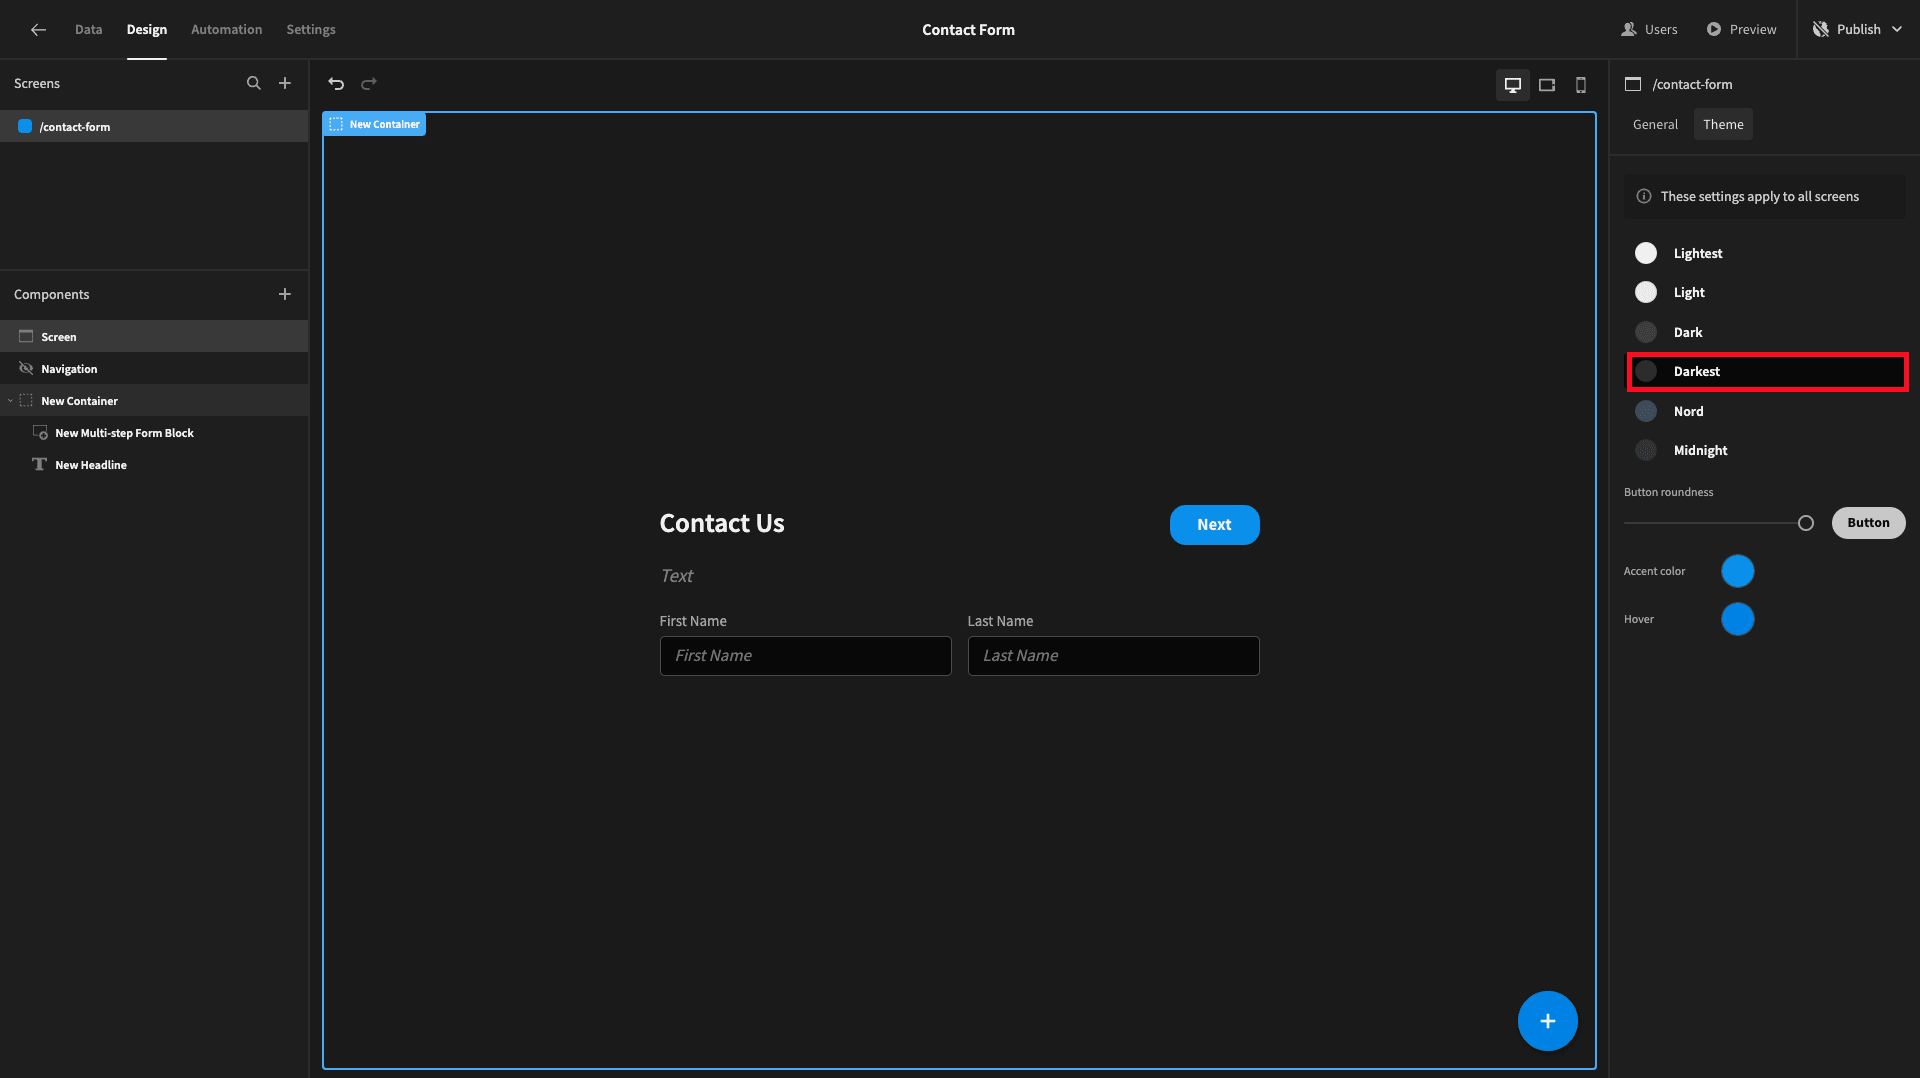The height and width of the screenshot is (1078, 1920).
Task: Click the Next button in form
Action: 1214,525
